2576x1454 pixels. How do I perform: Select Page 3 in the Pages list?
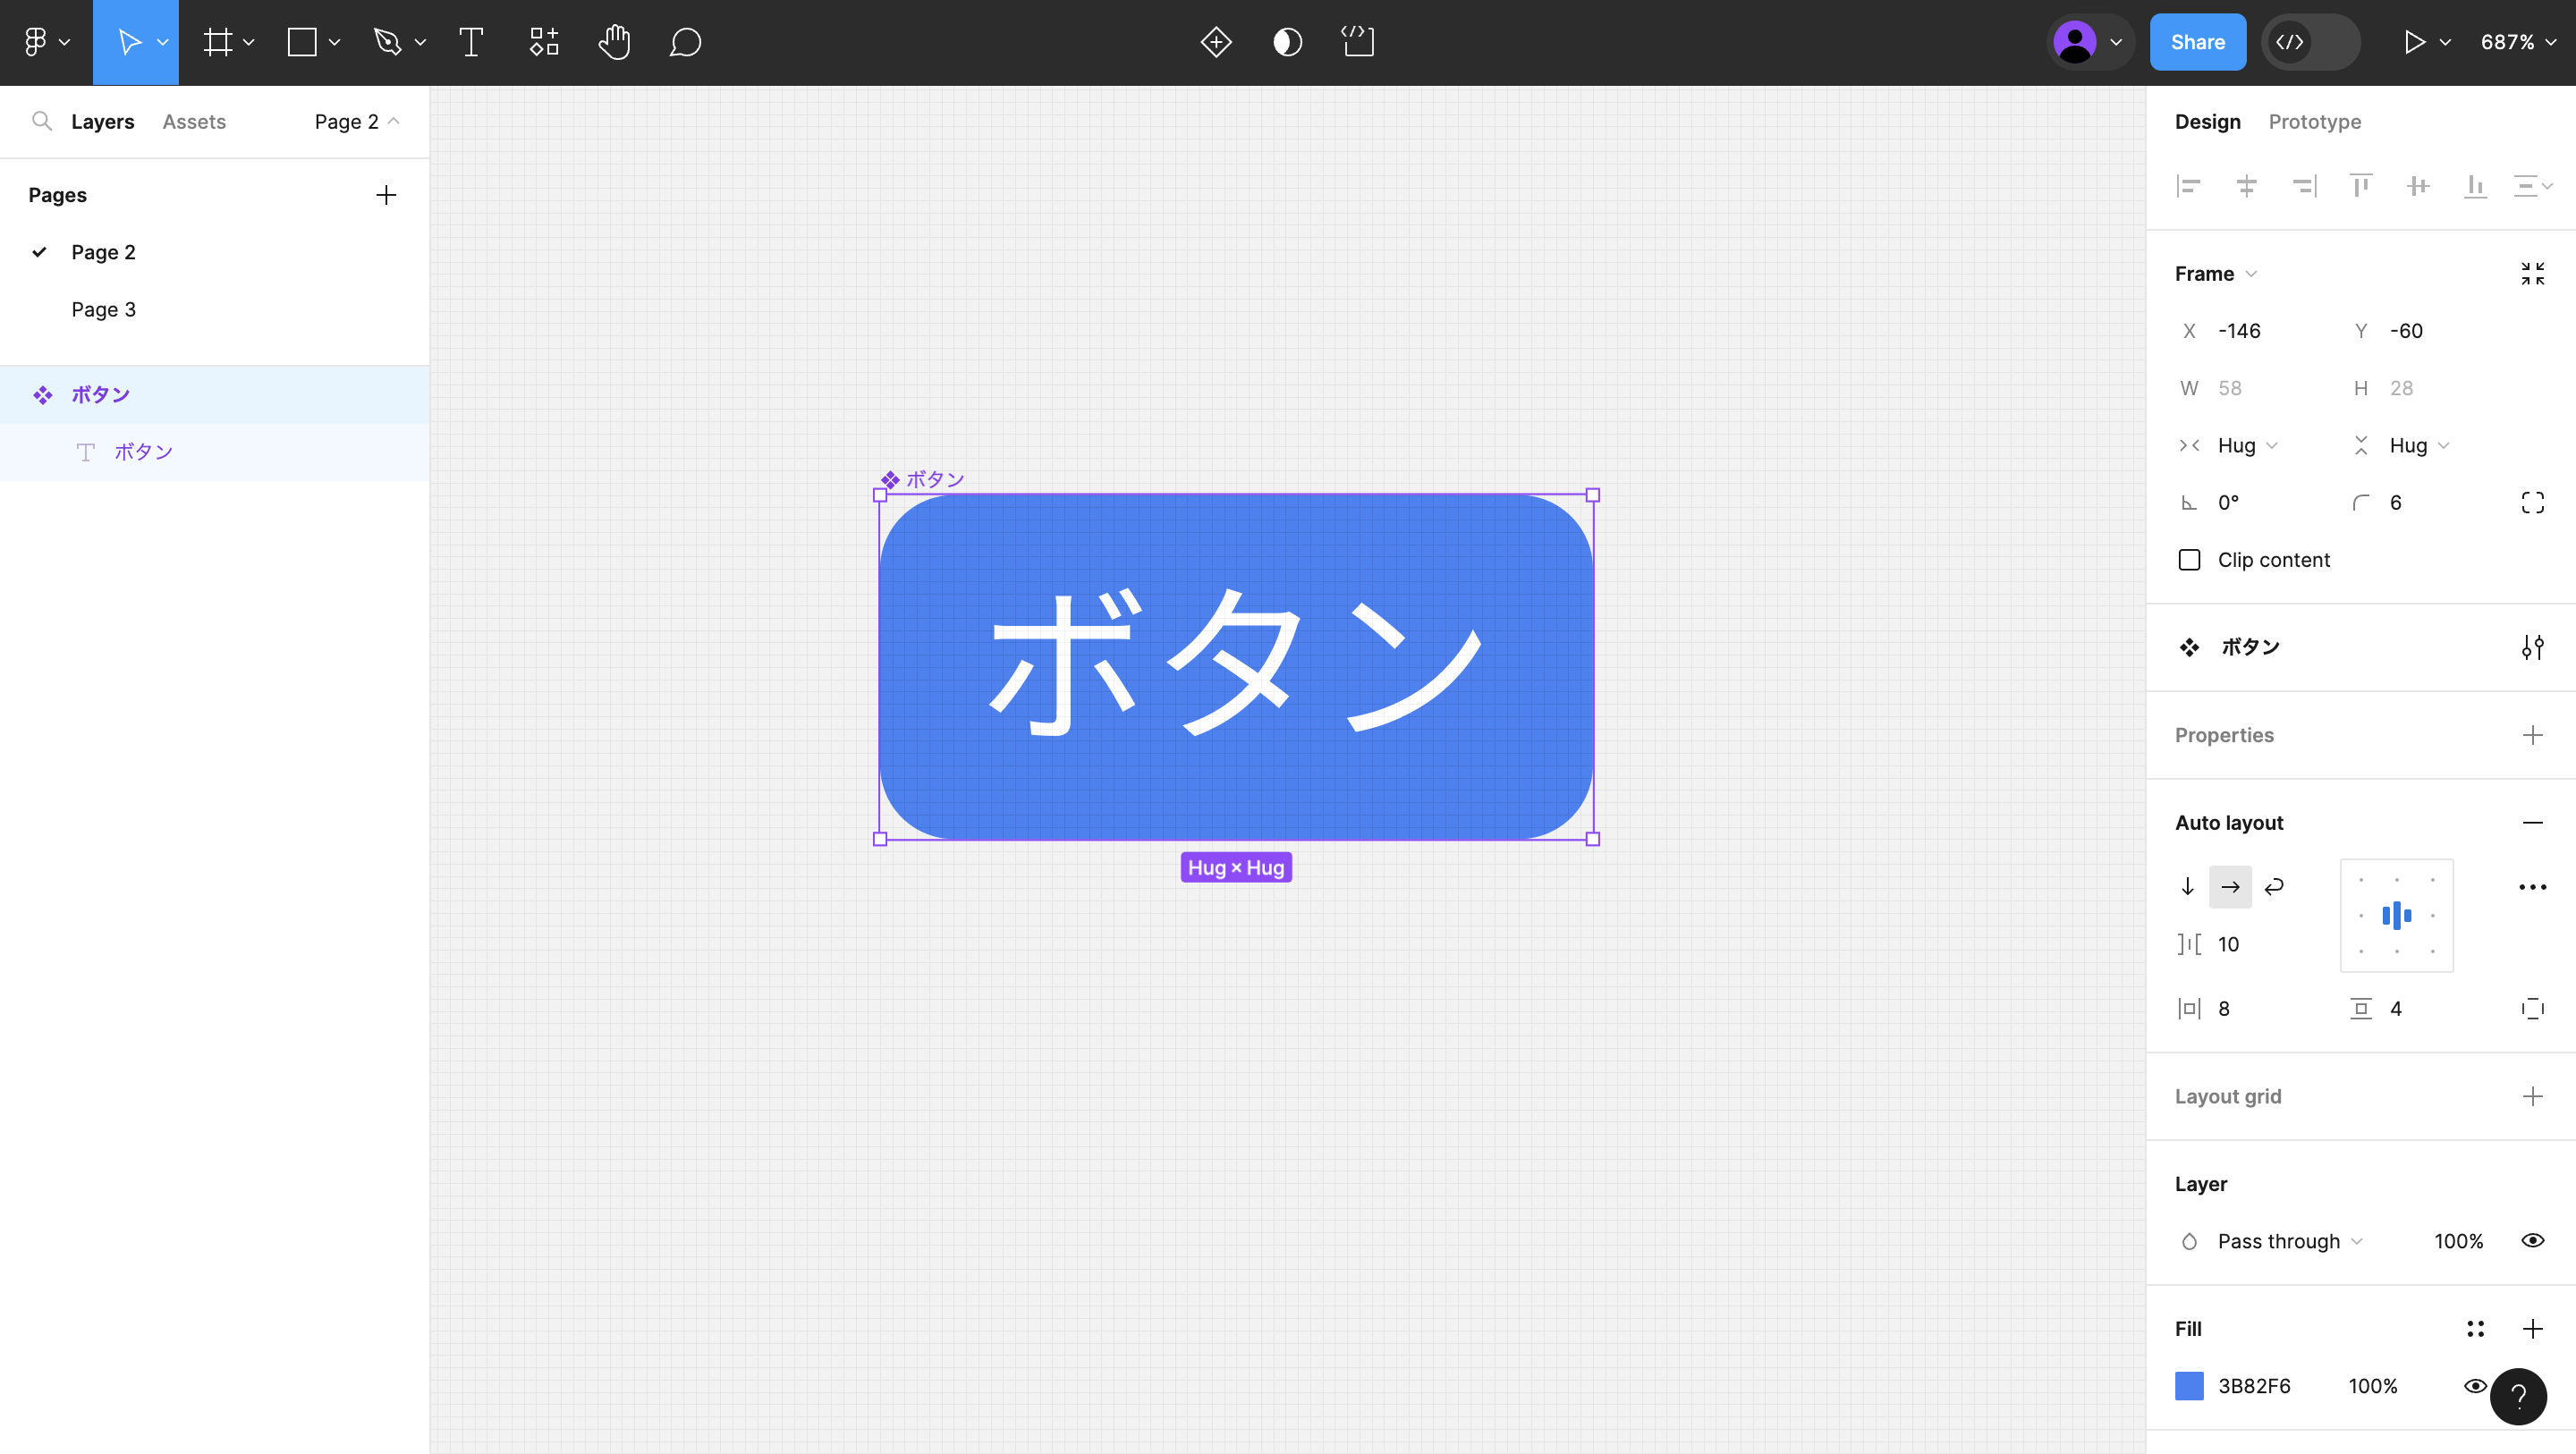(x=103, y=309)
